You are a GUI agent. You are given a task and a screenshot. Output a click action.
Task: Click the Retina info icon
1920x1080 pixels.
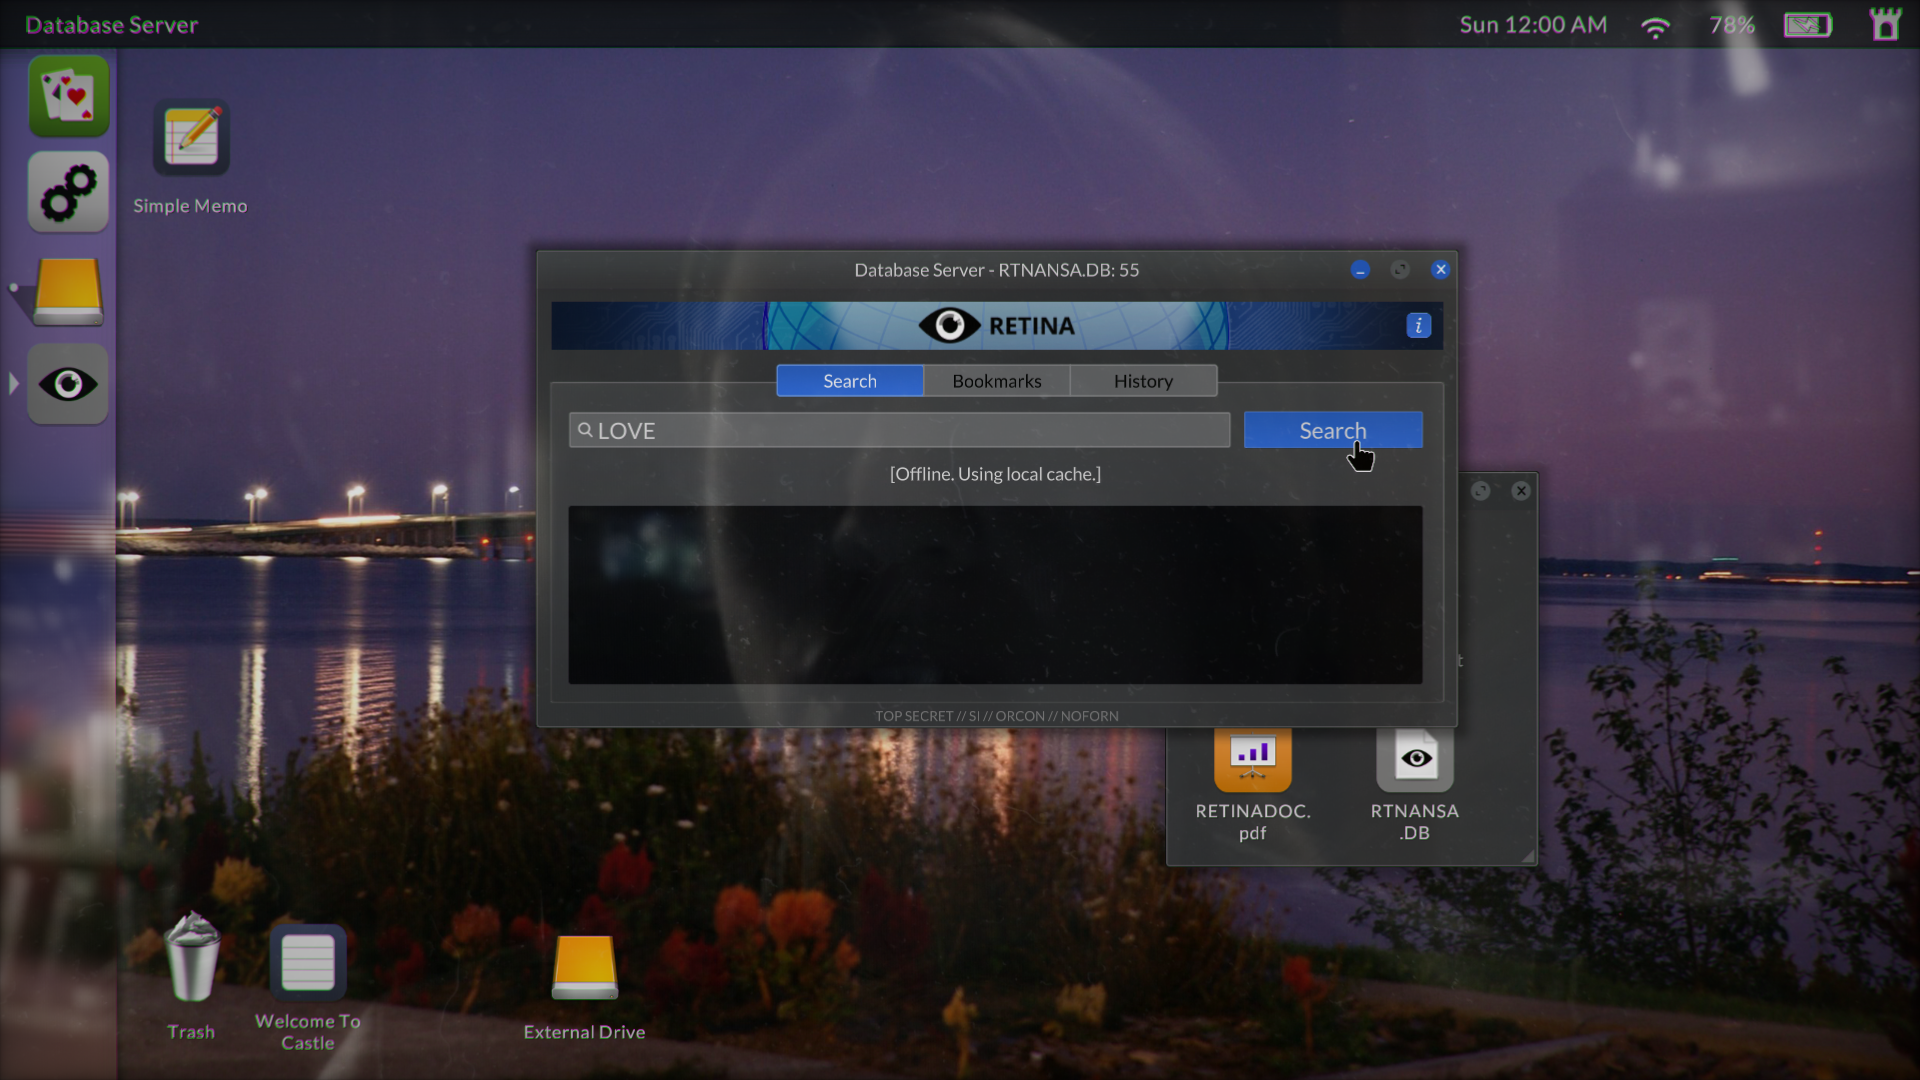[x=1418, y=326]
